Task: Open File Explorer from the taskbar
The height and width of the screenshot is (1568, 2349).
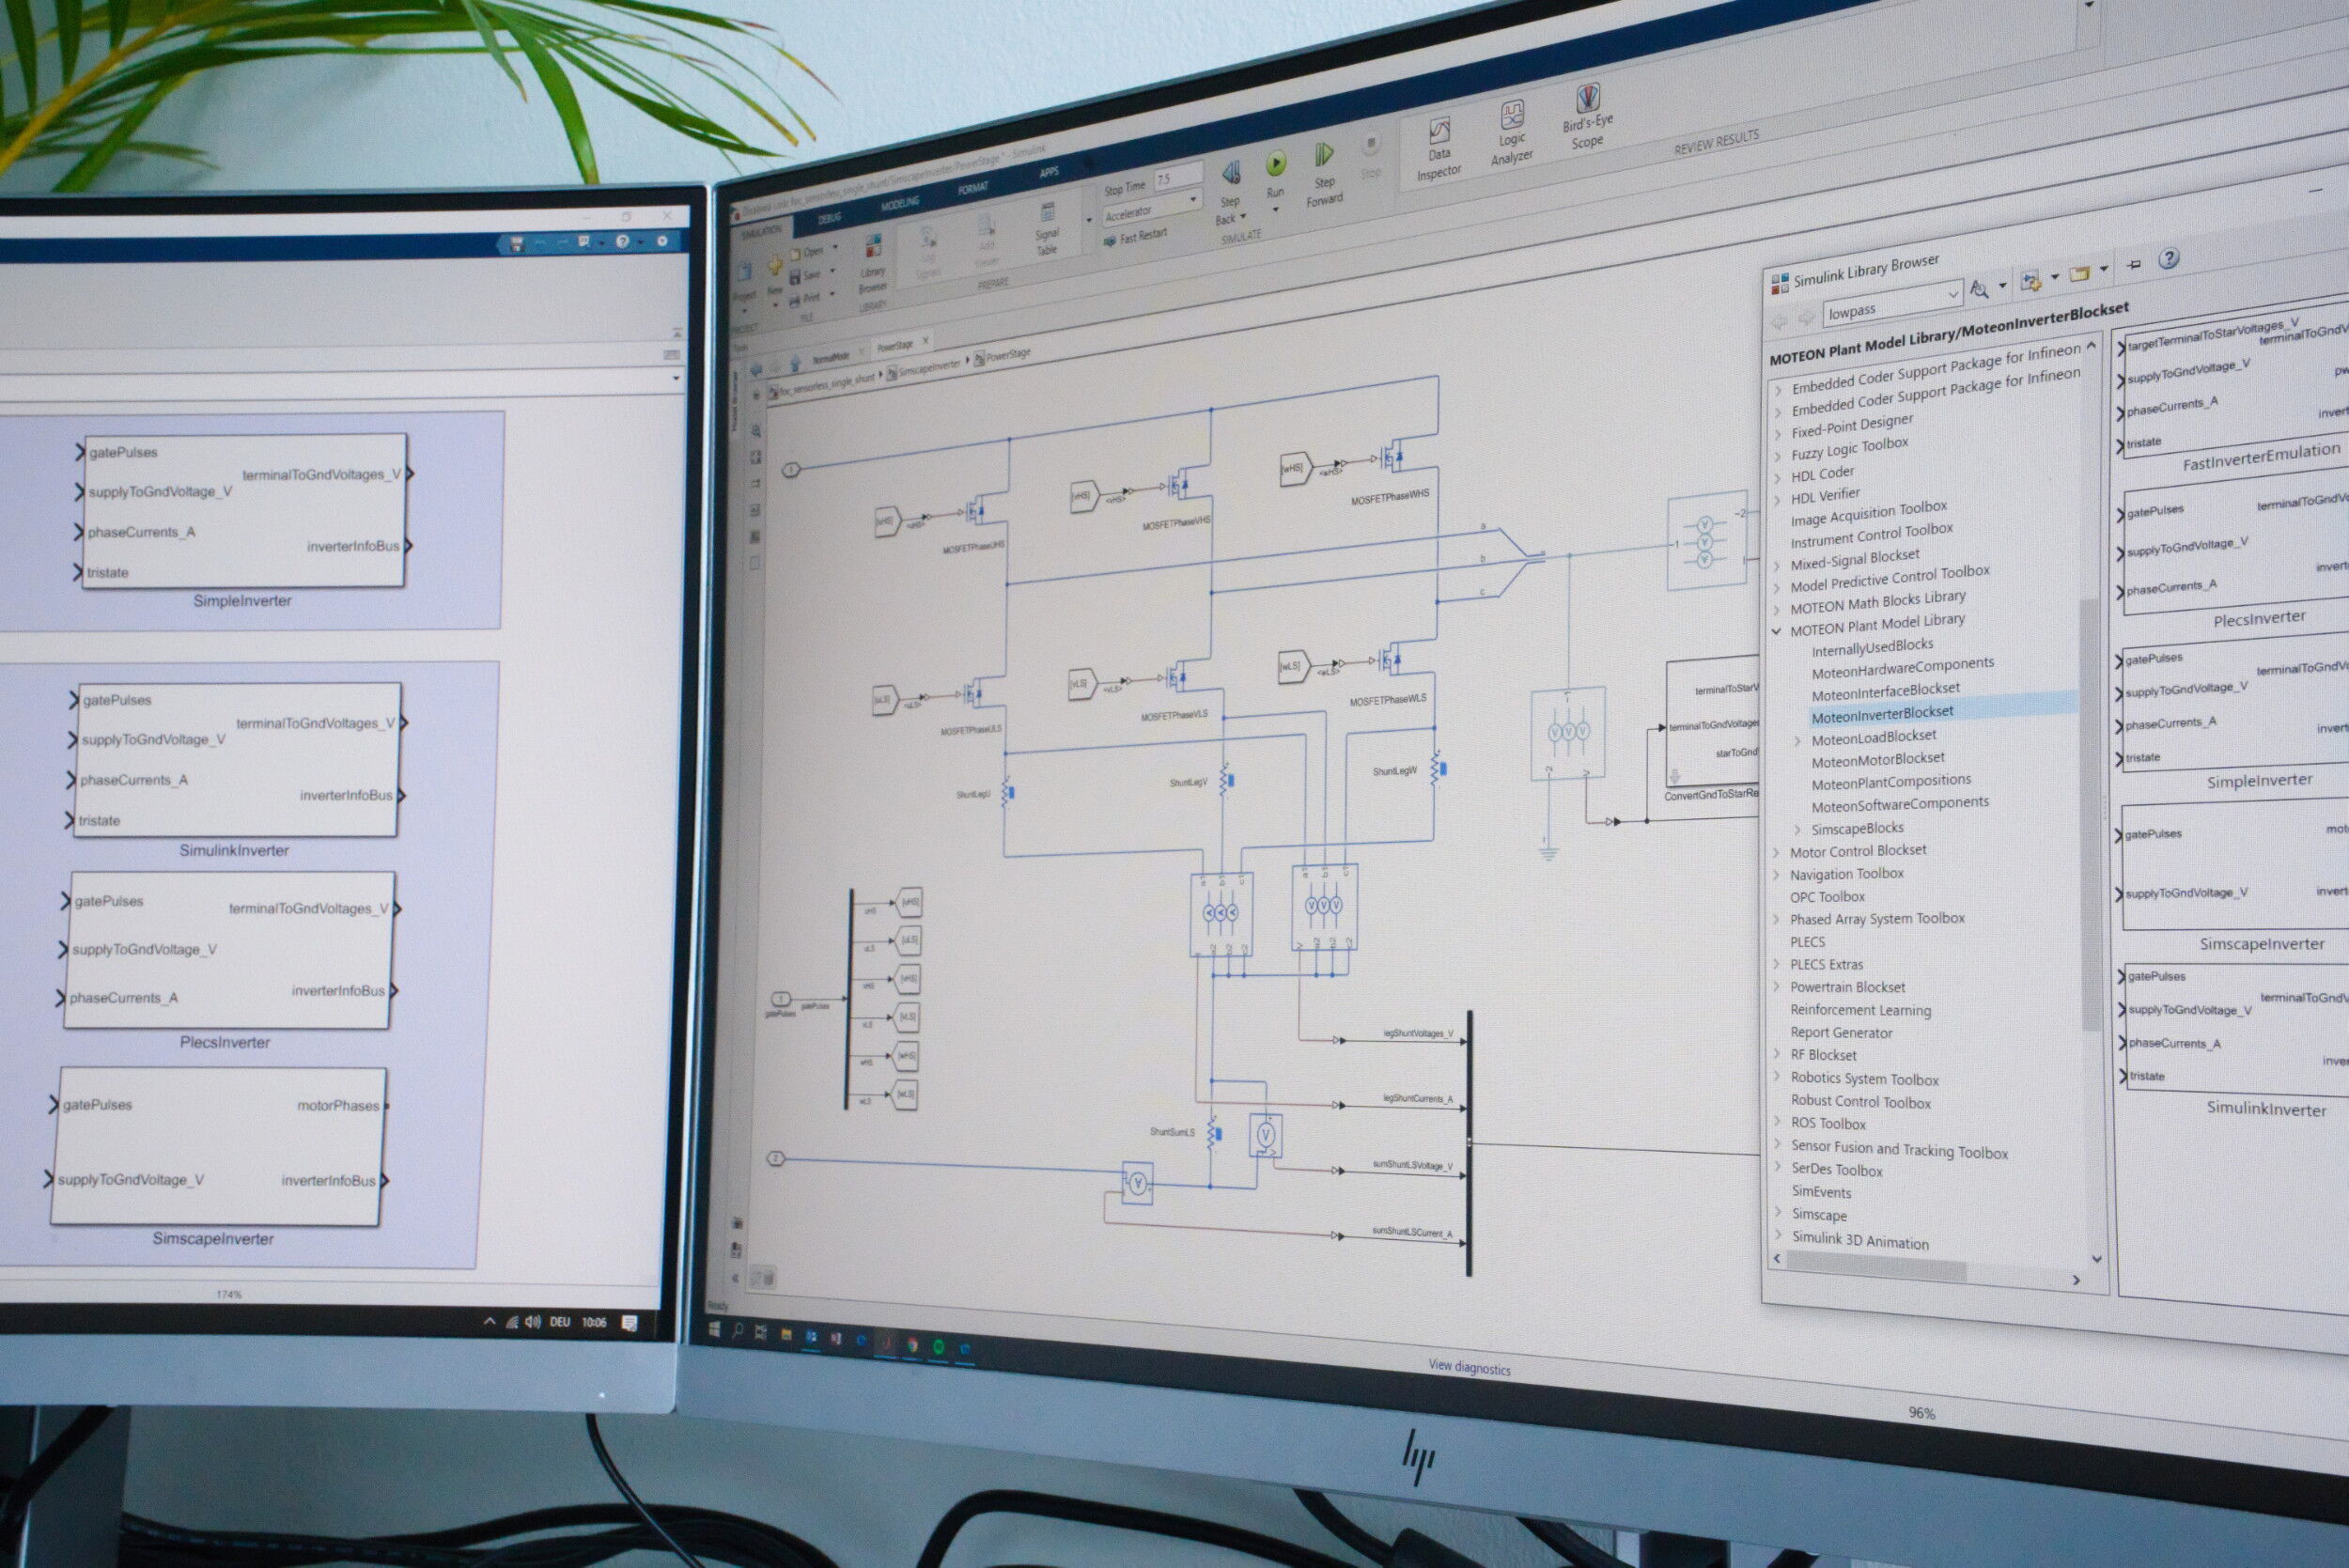Action: click(x=786, y=1335)
